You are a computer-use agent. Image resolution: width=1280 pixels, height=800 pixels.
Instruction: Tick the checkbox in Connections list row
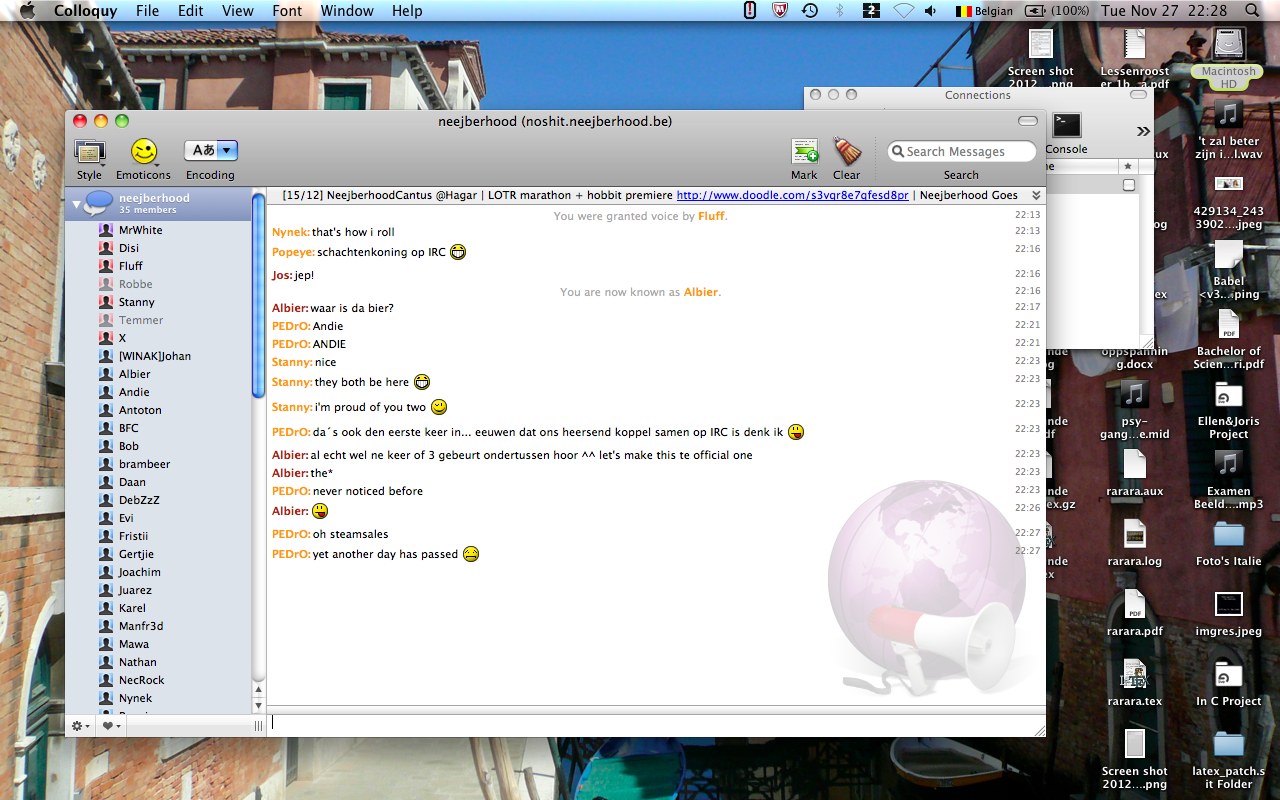pyautogui.click(x=1129, y=185)
